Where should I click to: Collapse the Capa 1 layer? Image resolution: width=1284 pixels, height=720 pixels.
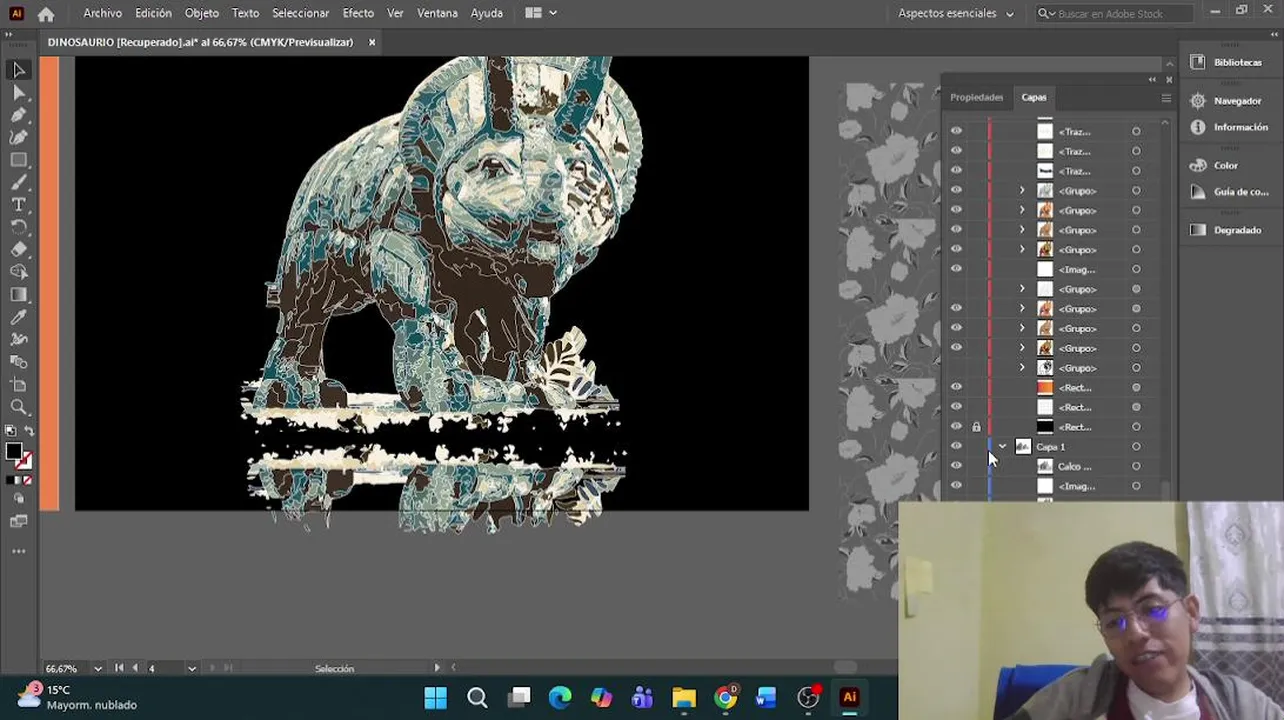(x=1002, y=447)
